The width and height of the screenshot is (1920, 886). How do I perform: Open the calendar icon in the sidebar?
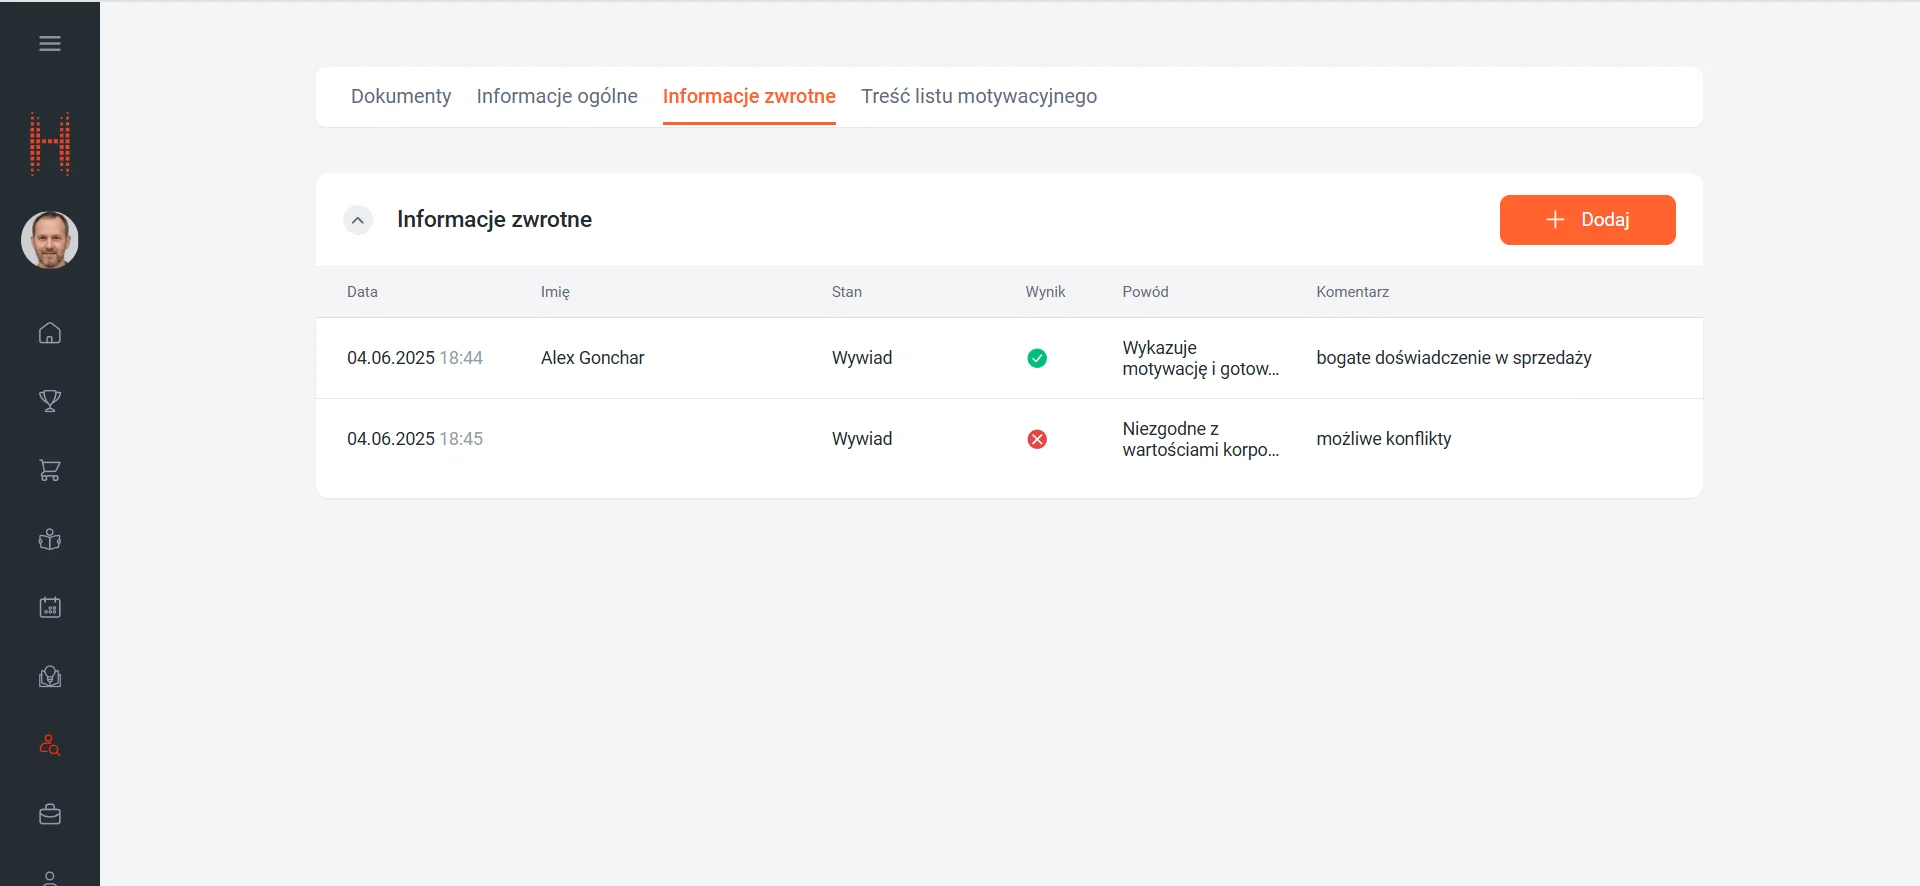click(x=50, y=608)
